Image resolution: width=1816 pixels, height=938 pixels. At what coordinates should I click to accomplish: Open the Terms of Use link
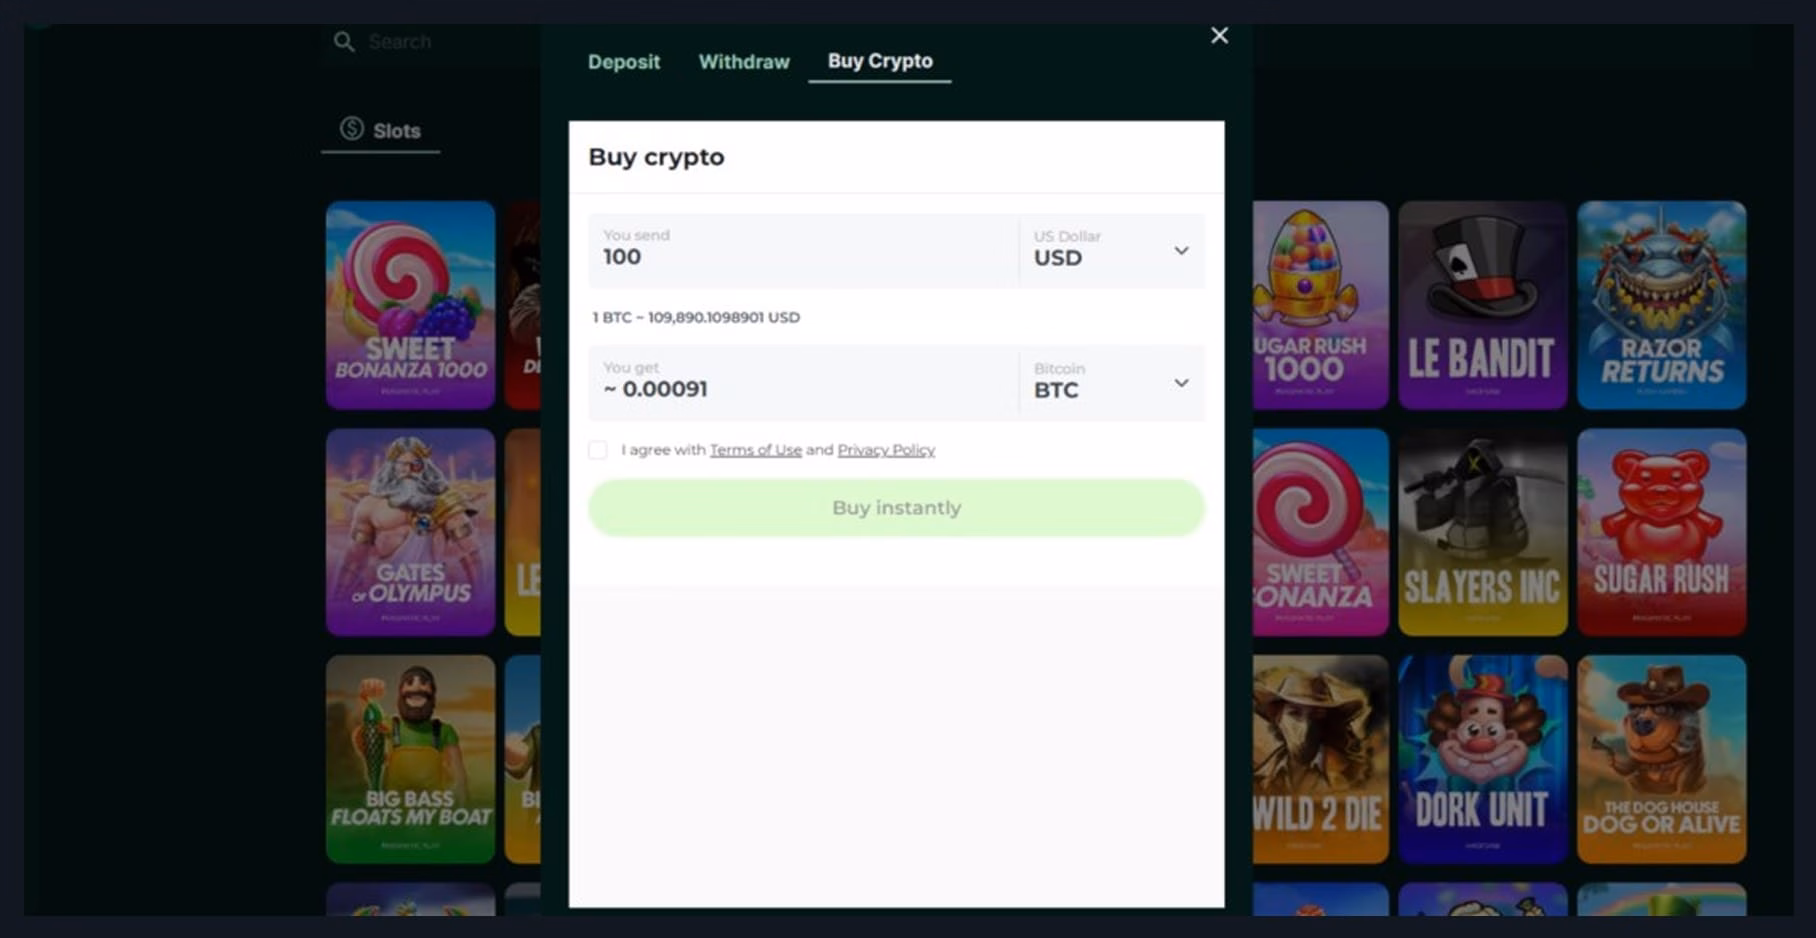755,450
